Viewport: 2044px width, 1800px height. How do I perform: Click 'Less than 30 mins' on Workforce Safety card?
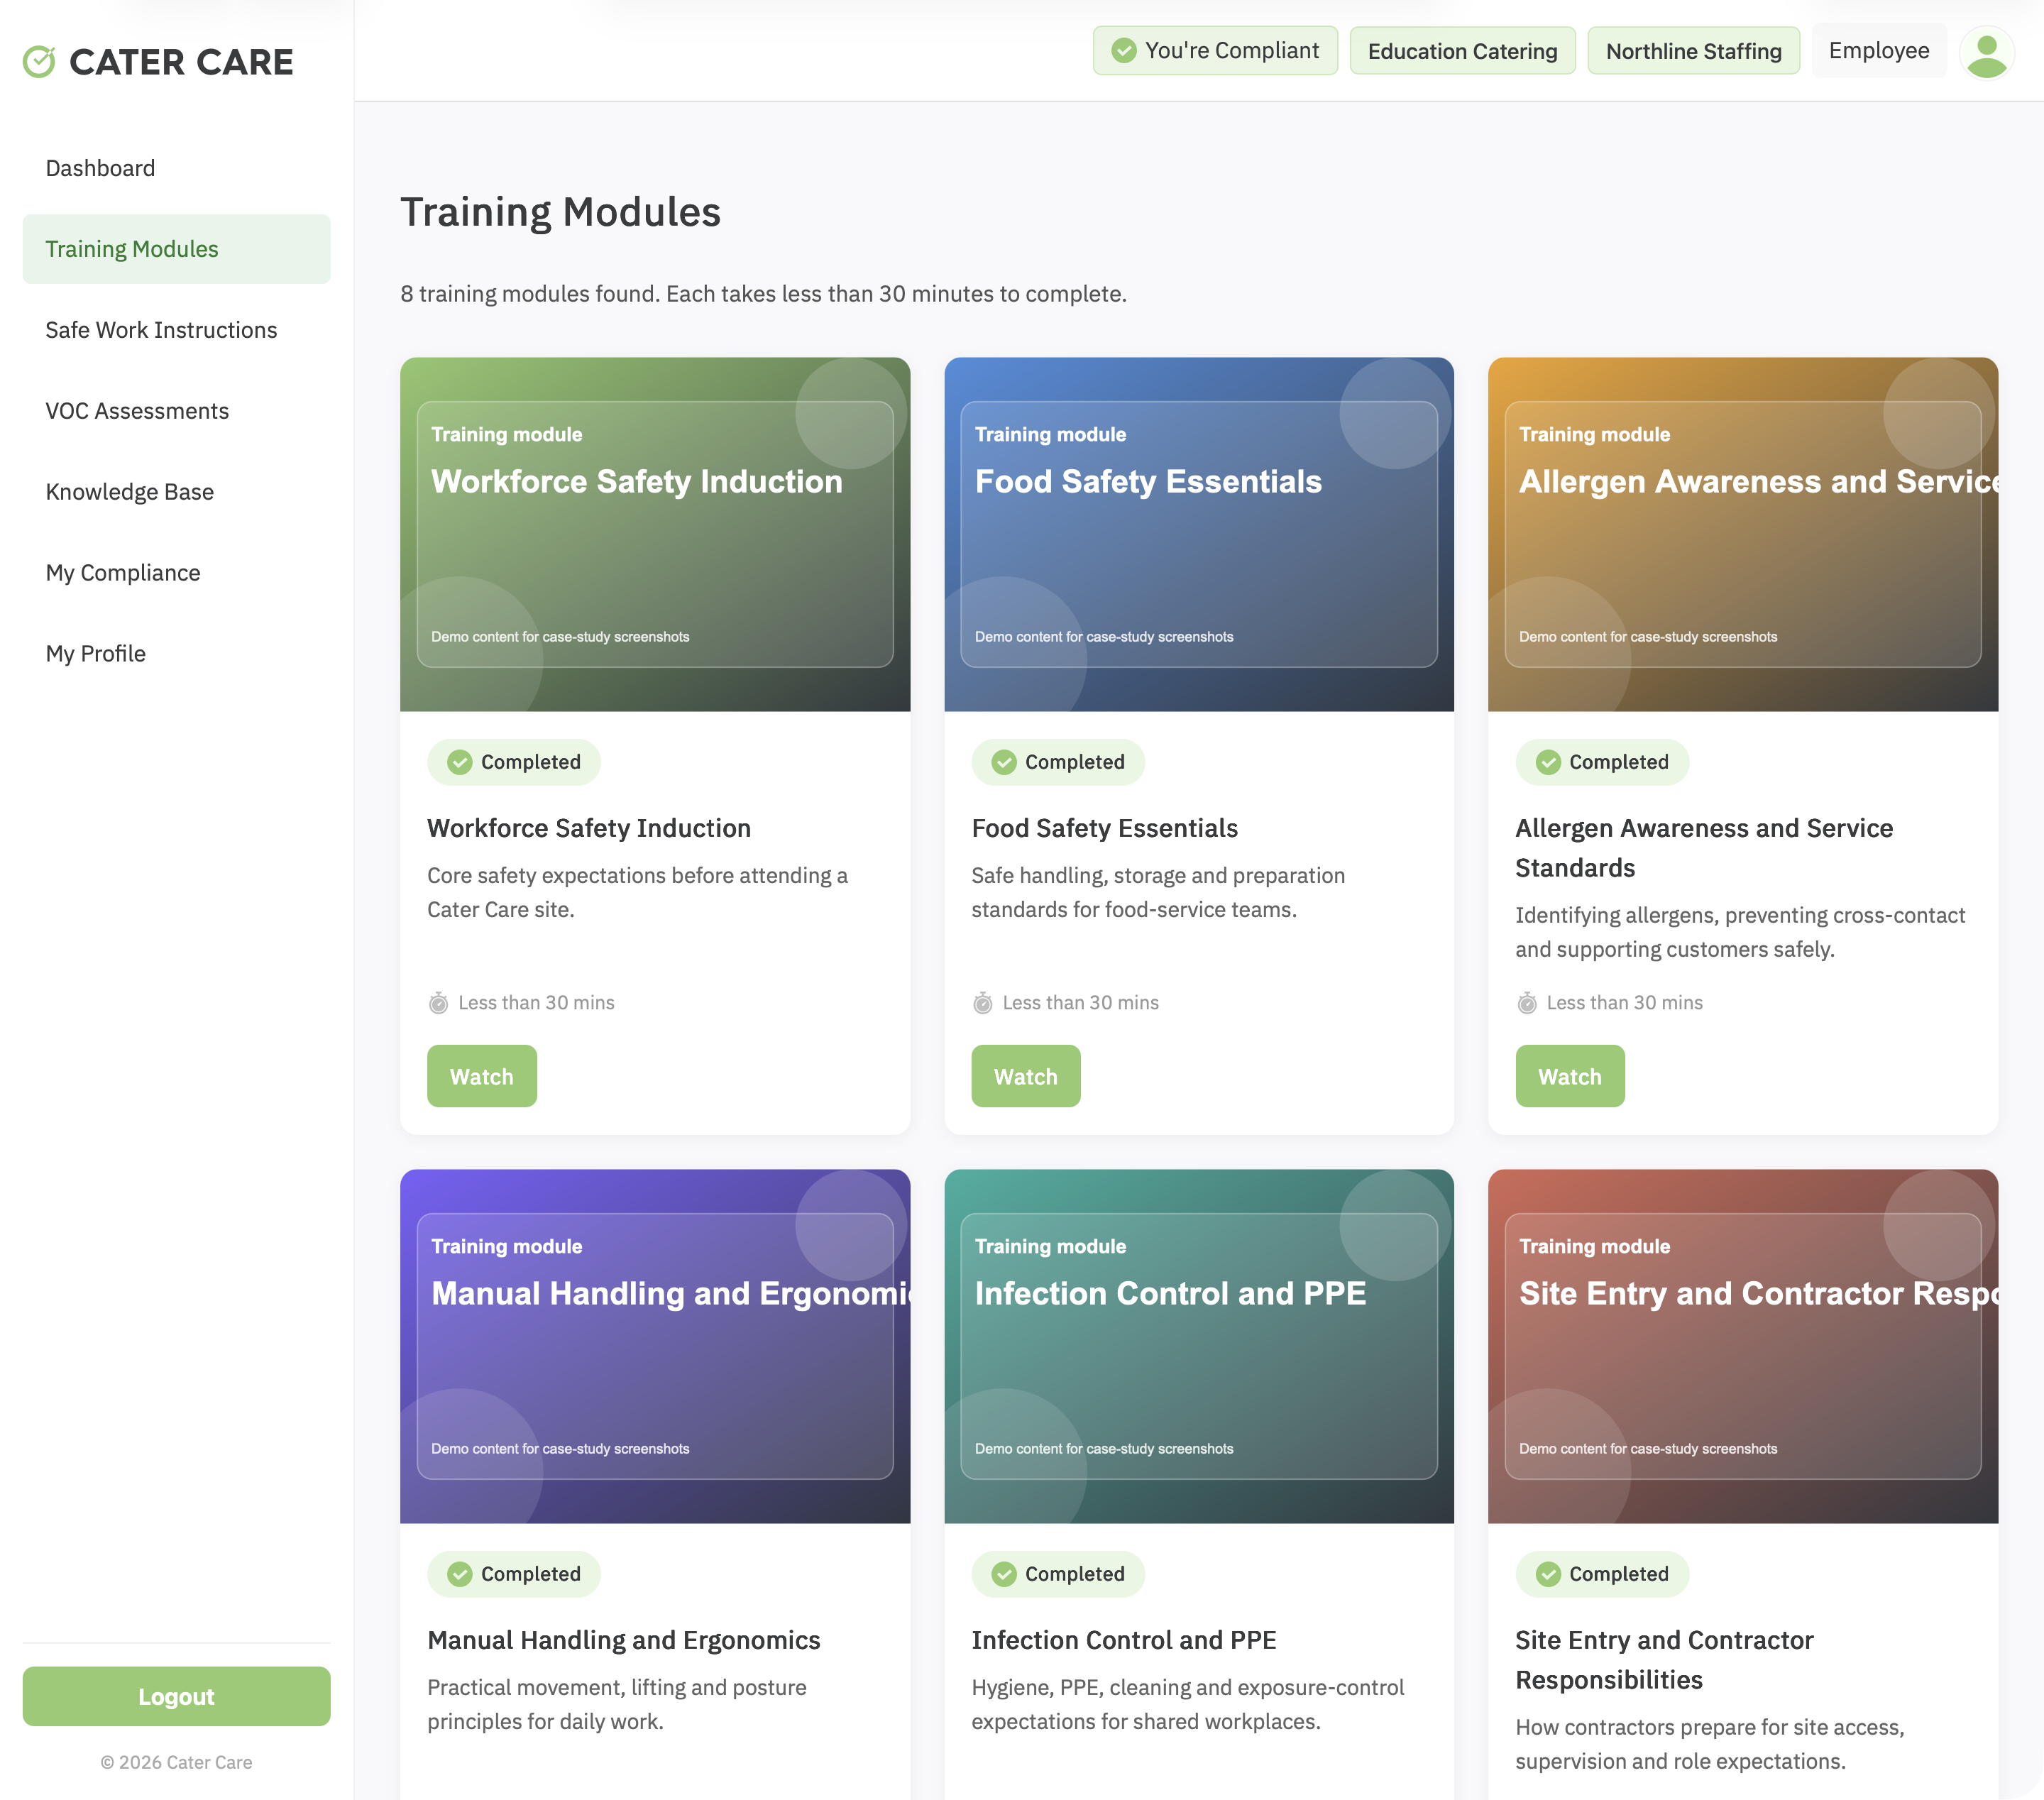click(536, 1003)
